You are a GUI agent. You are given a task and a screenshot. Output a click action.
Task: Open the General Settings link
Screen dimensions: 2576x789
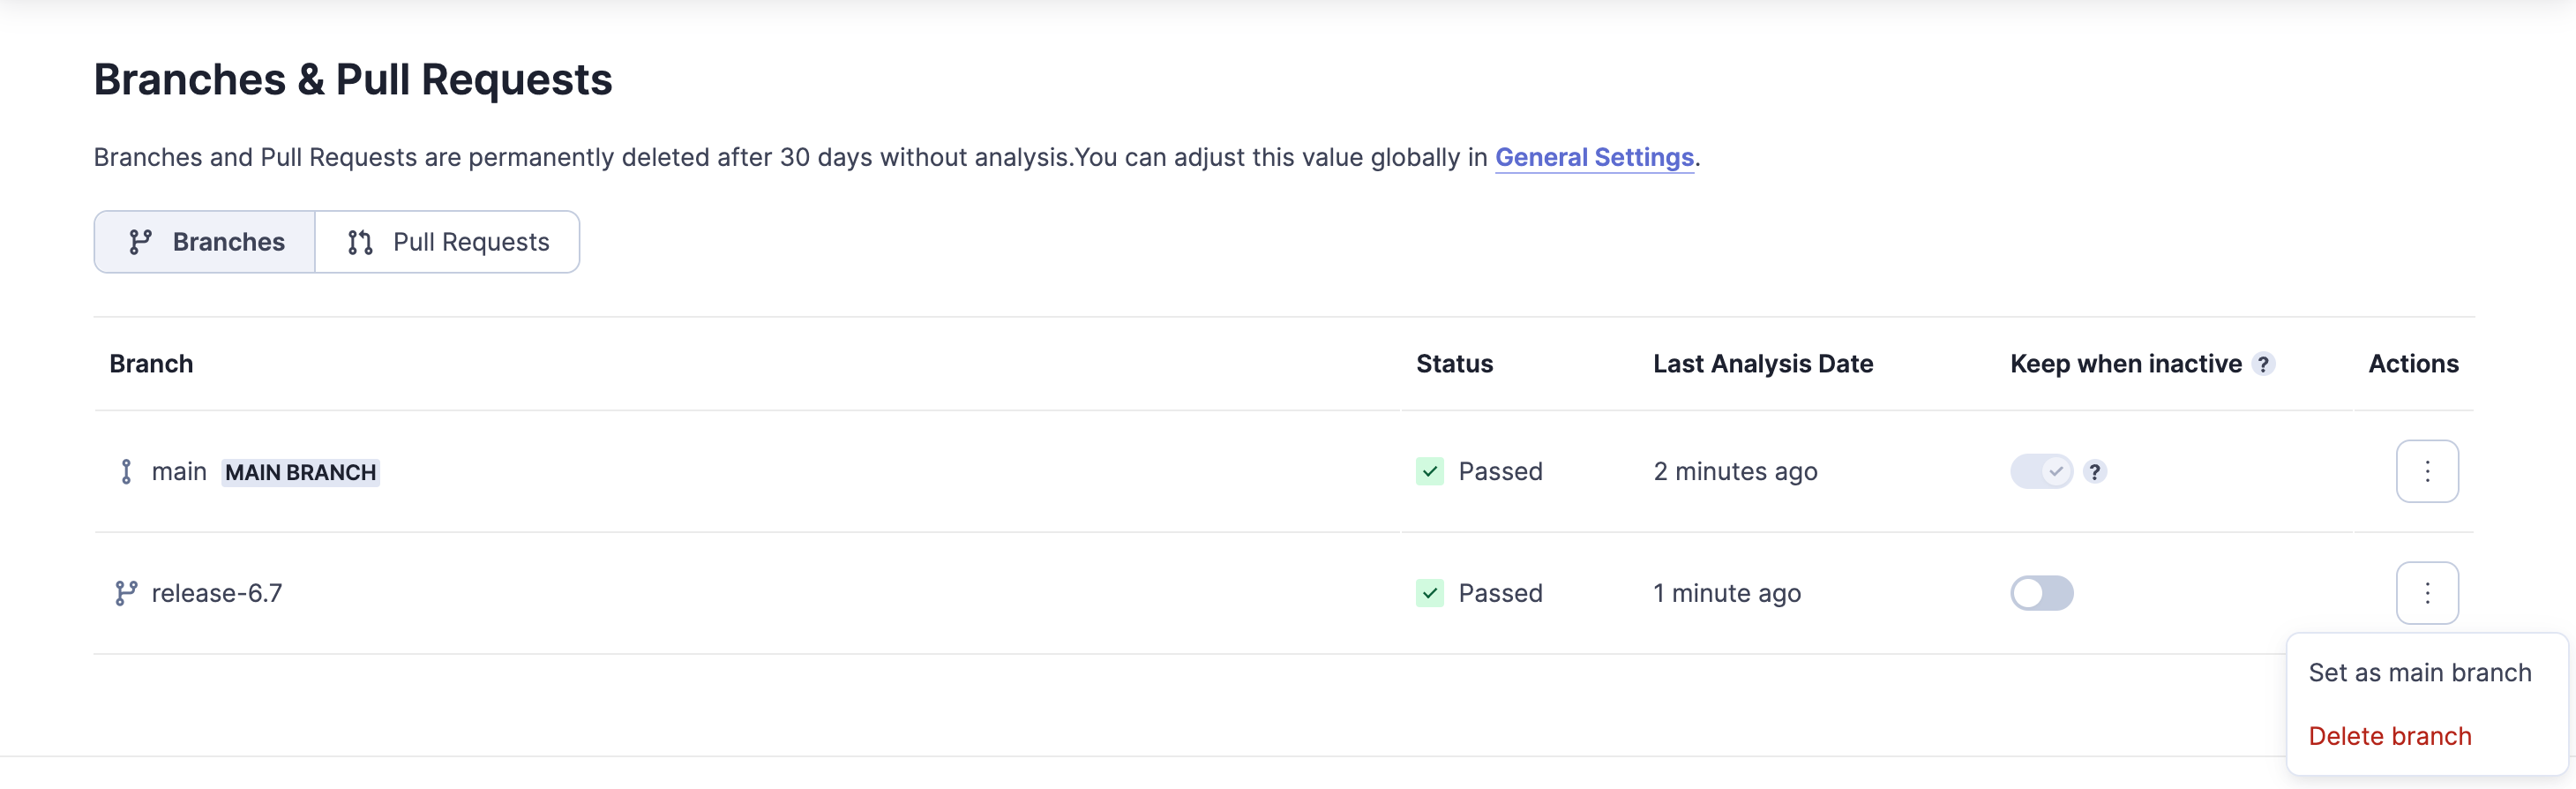pos(1593,158)
